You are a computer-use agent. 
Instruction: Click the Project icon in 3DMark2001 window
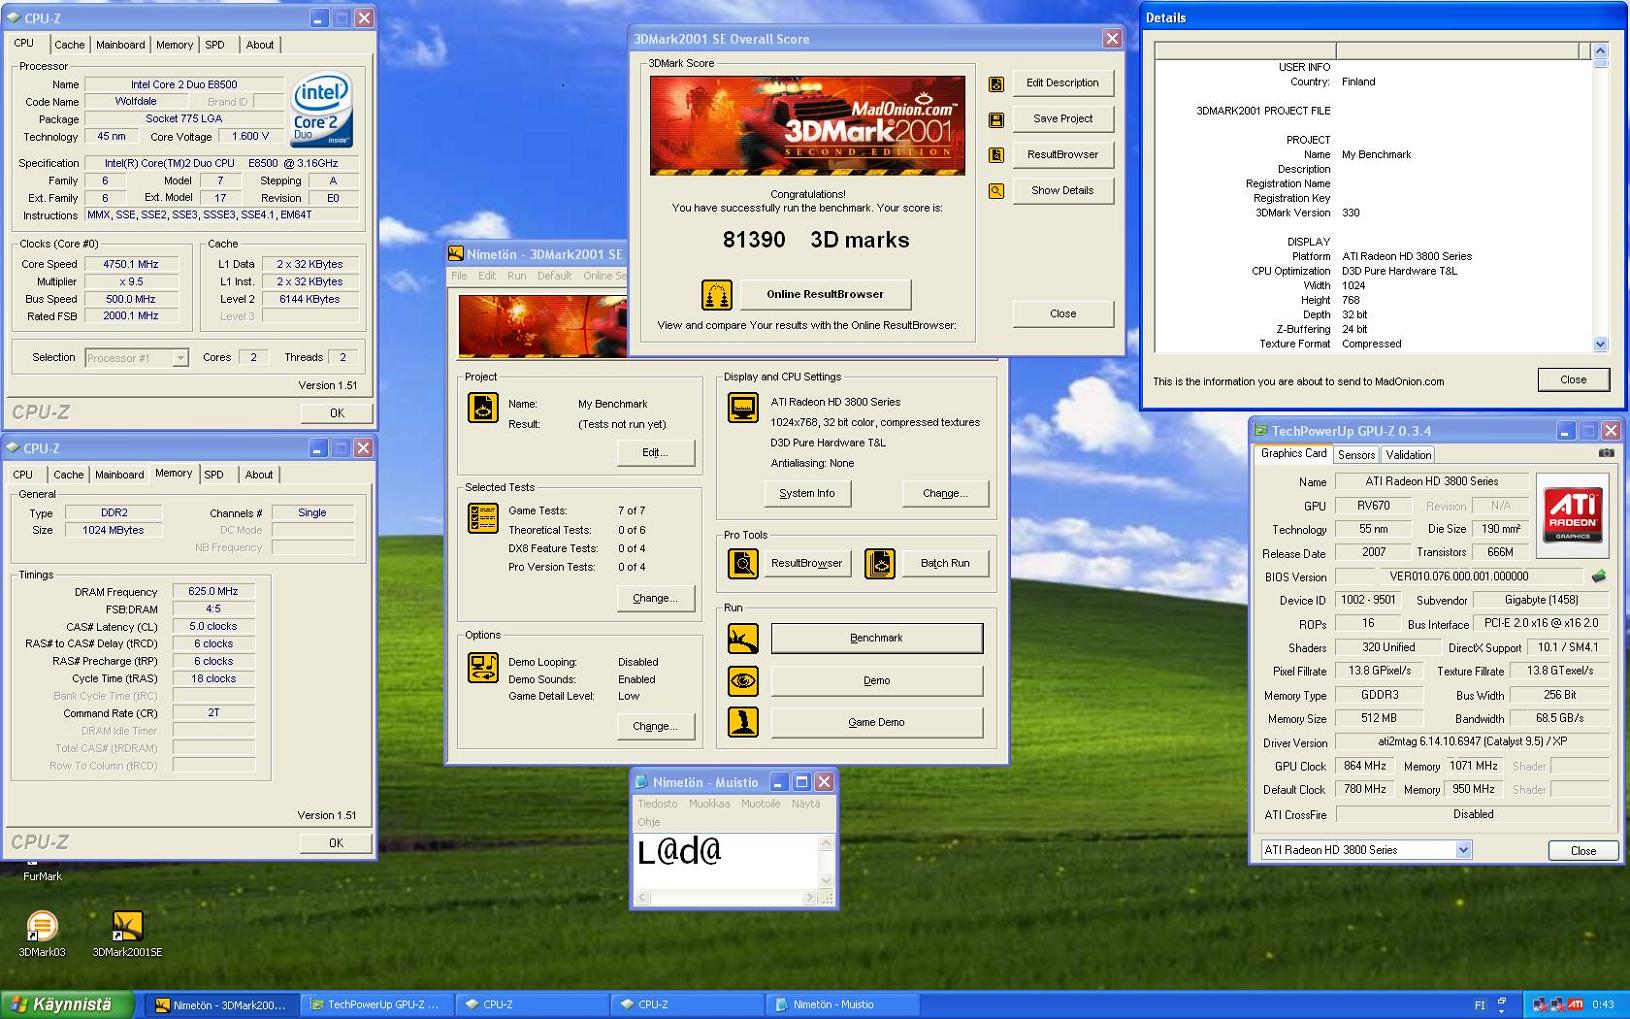483,408
